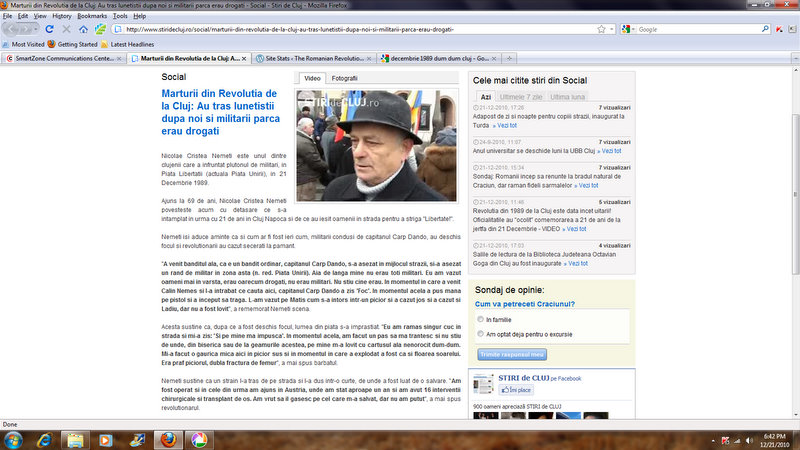Screen dimensions: 800x450
Task: Select 'Am optat deja pentru o excursie' option
Action: pyautogui.click(x=480, y=334)
